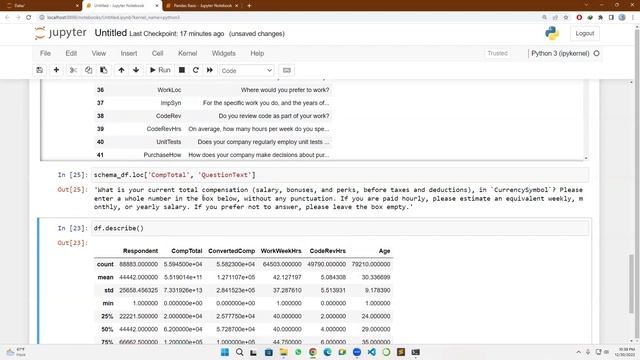Open the Help menu
This screenshot has width=640, height=360.
[x=257, y=53]
